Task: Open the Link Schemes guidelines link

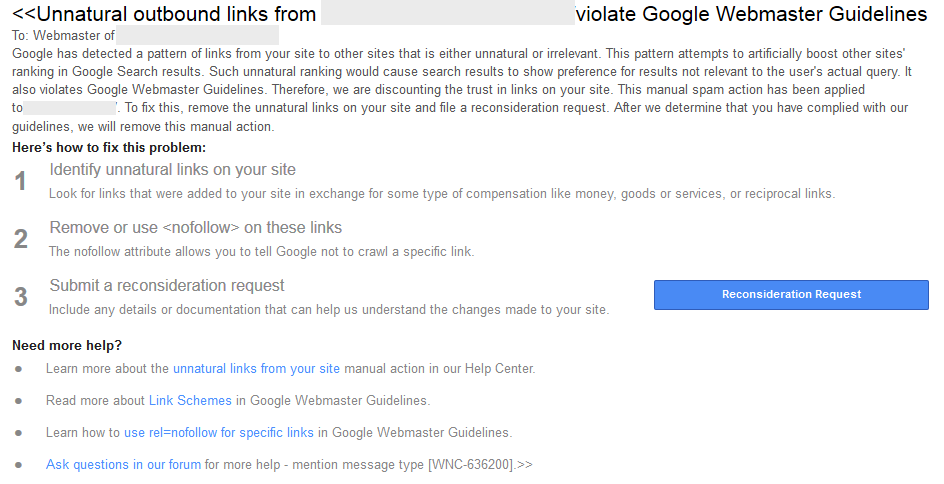Action: tap(190, 401)
